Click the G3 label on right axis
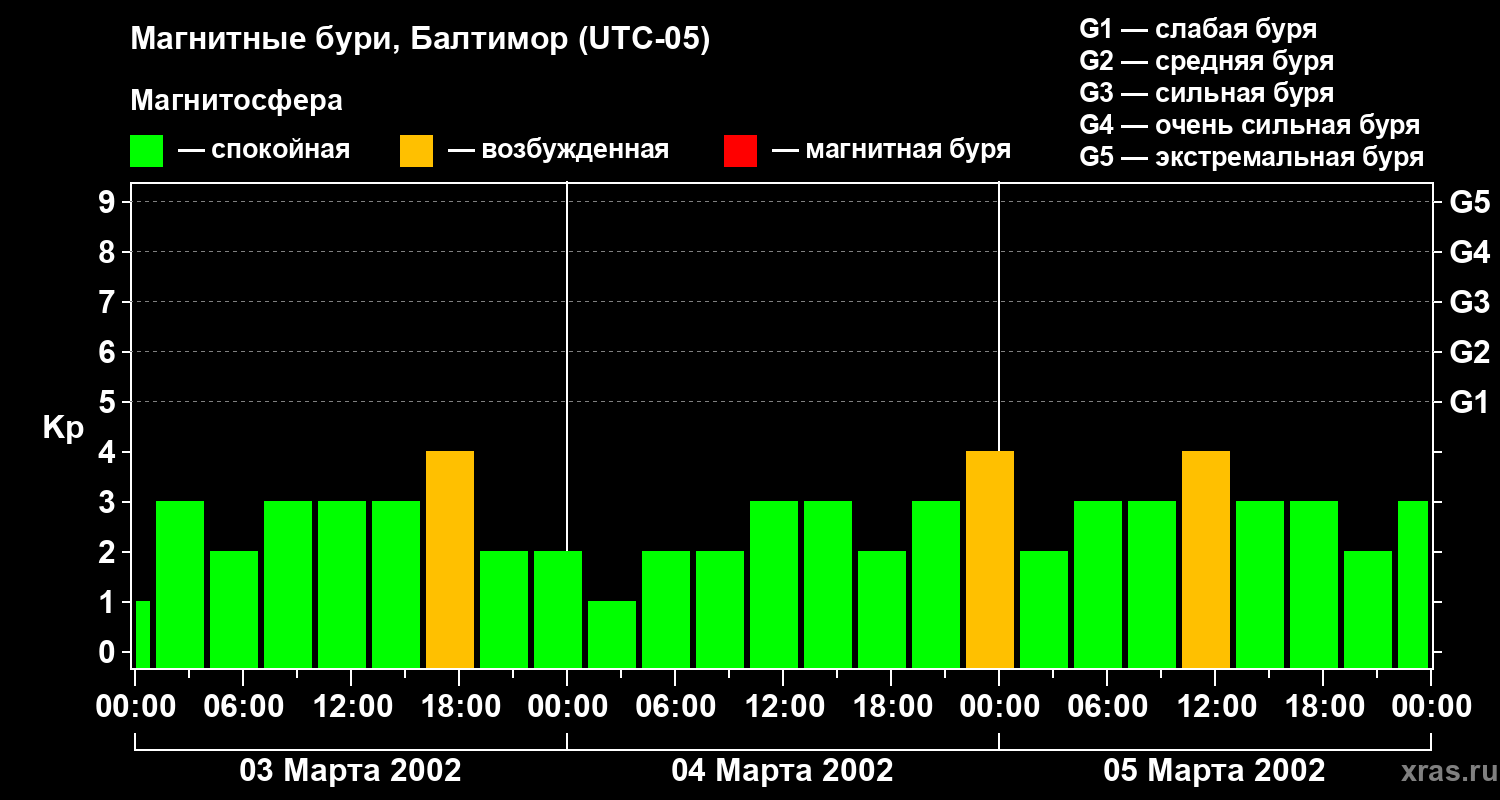 tap(1469, 302)
